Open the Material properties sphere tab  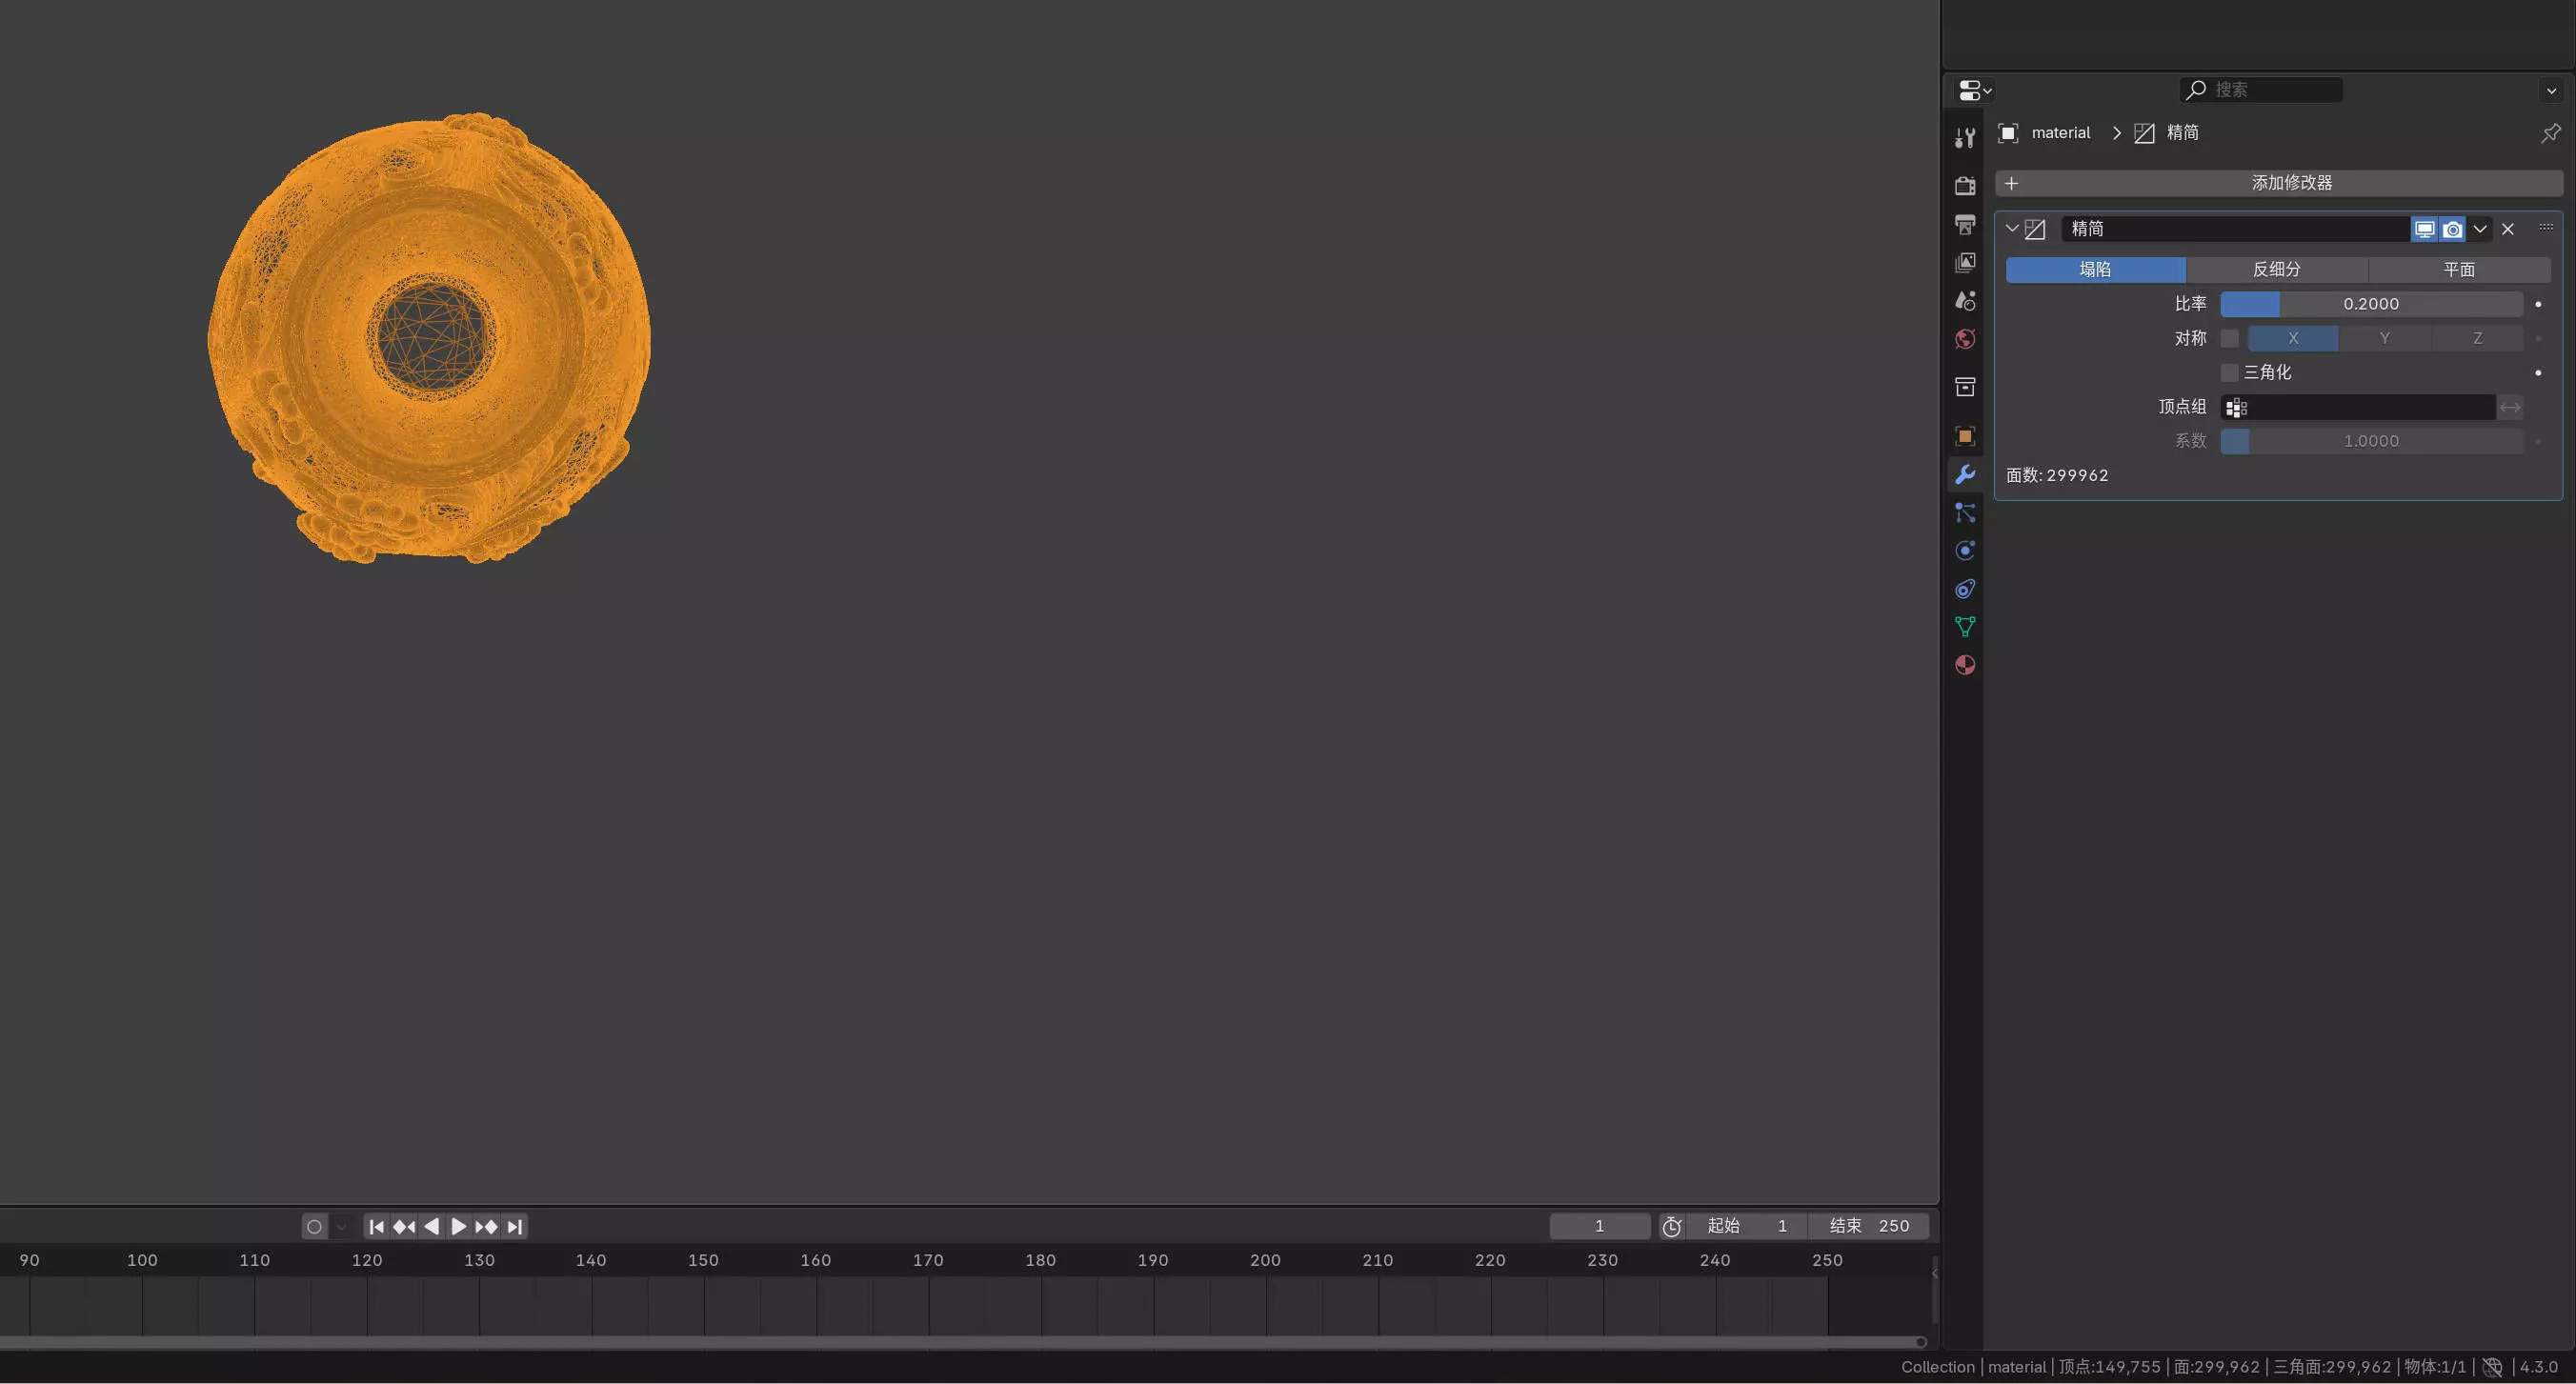click(1965, 665)
